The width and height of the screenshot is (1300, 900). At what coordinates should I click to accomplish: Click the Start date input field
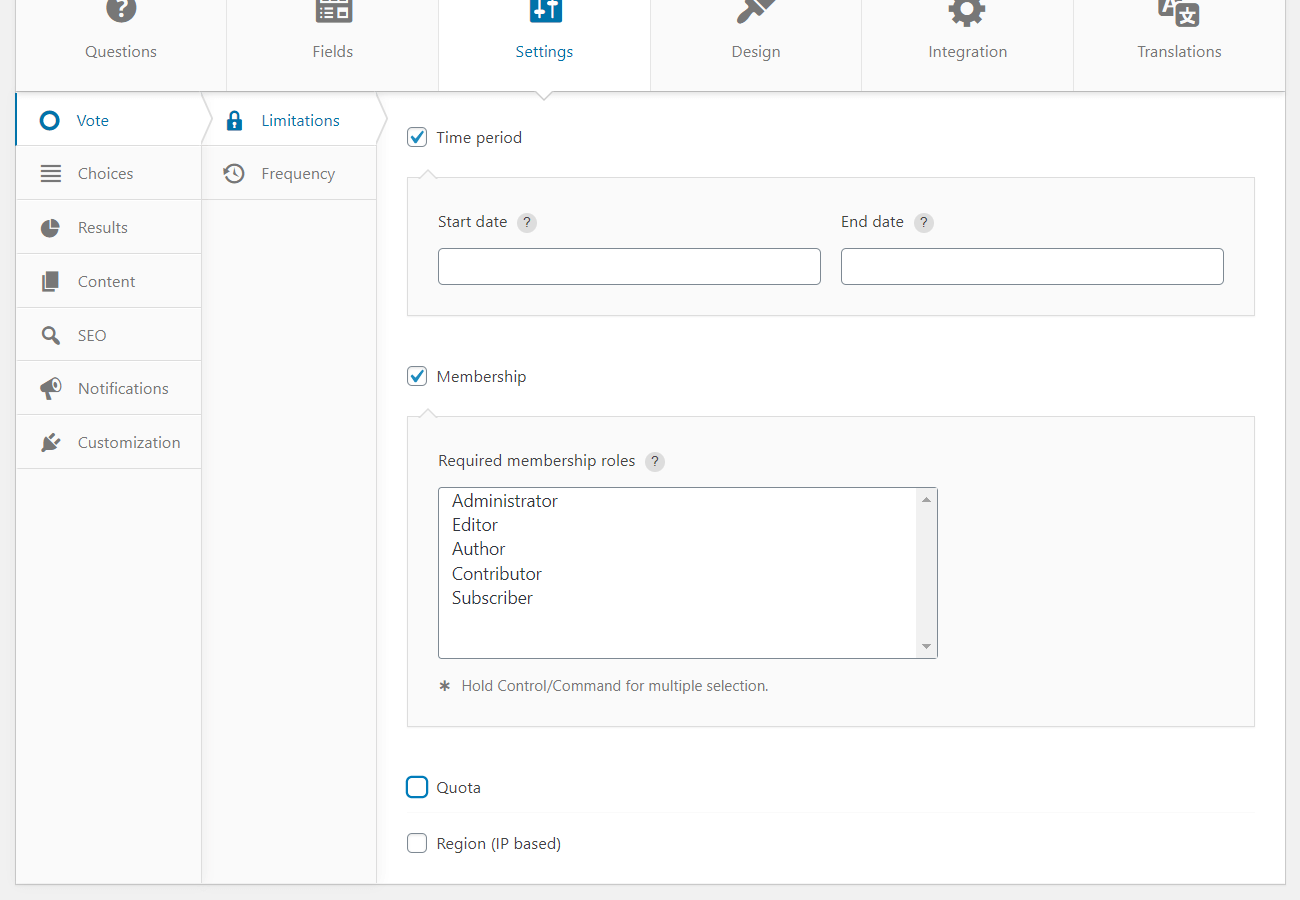[629, 267]
